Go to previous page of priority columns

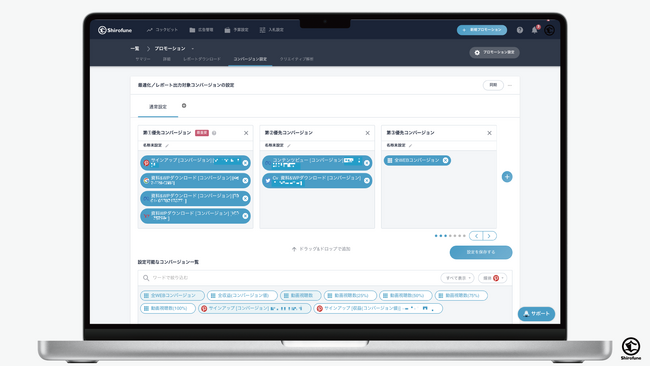click(476, 236)
